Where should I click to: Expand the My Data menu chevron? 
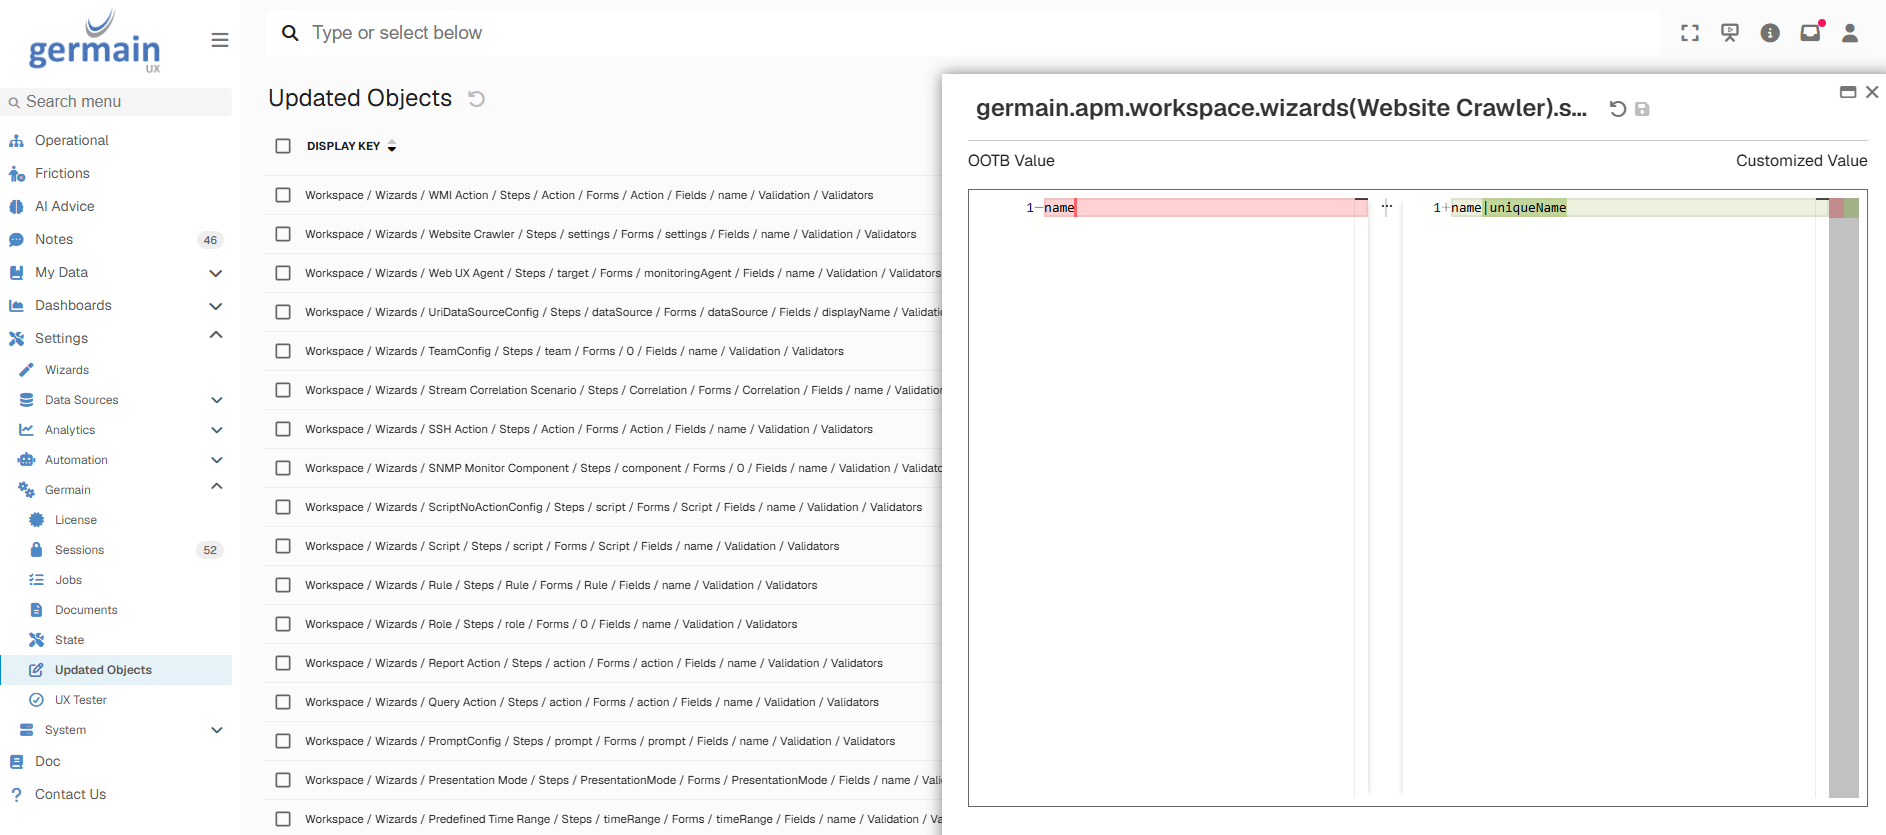point(215,273)
